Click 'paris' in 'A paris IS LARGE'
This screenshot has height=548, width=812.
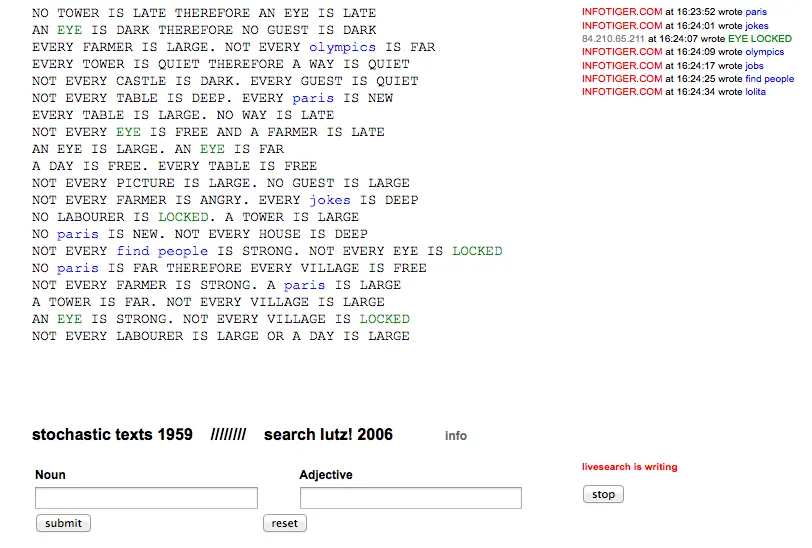pos(304,285)
